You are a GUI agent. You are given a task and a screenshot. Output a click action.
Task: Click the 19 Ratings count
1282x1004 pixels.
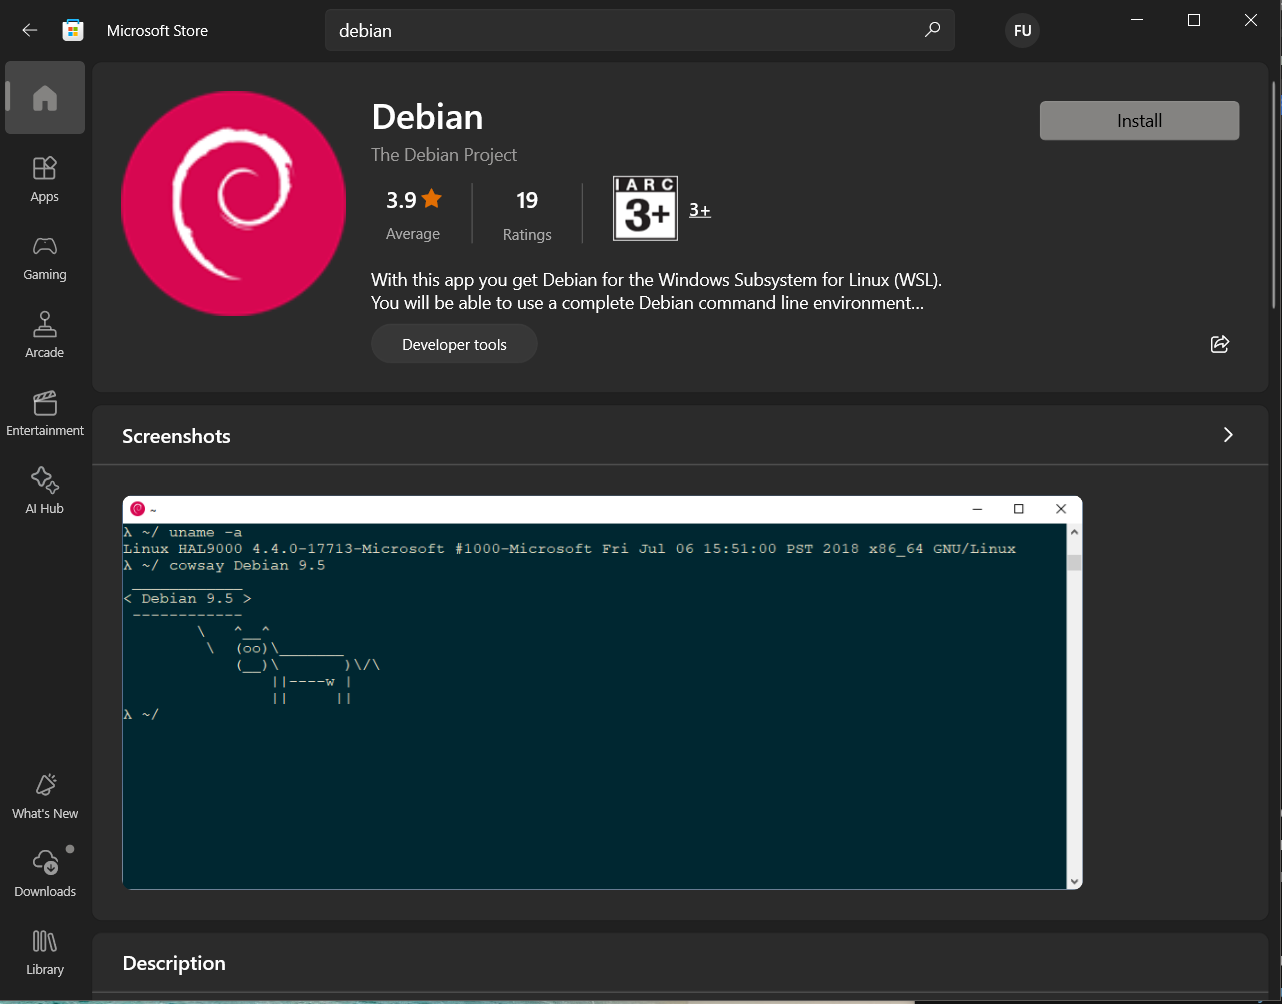[x=527, y=214]
